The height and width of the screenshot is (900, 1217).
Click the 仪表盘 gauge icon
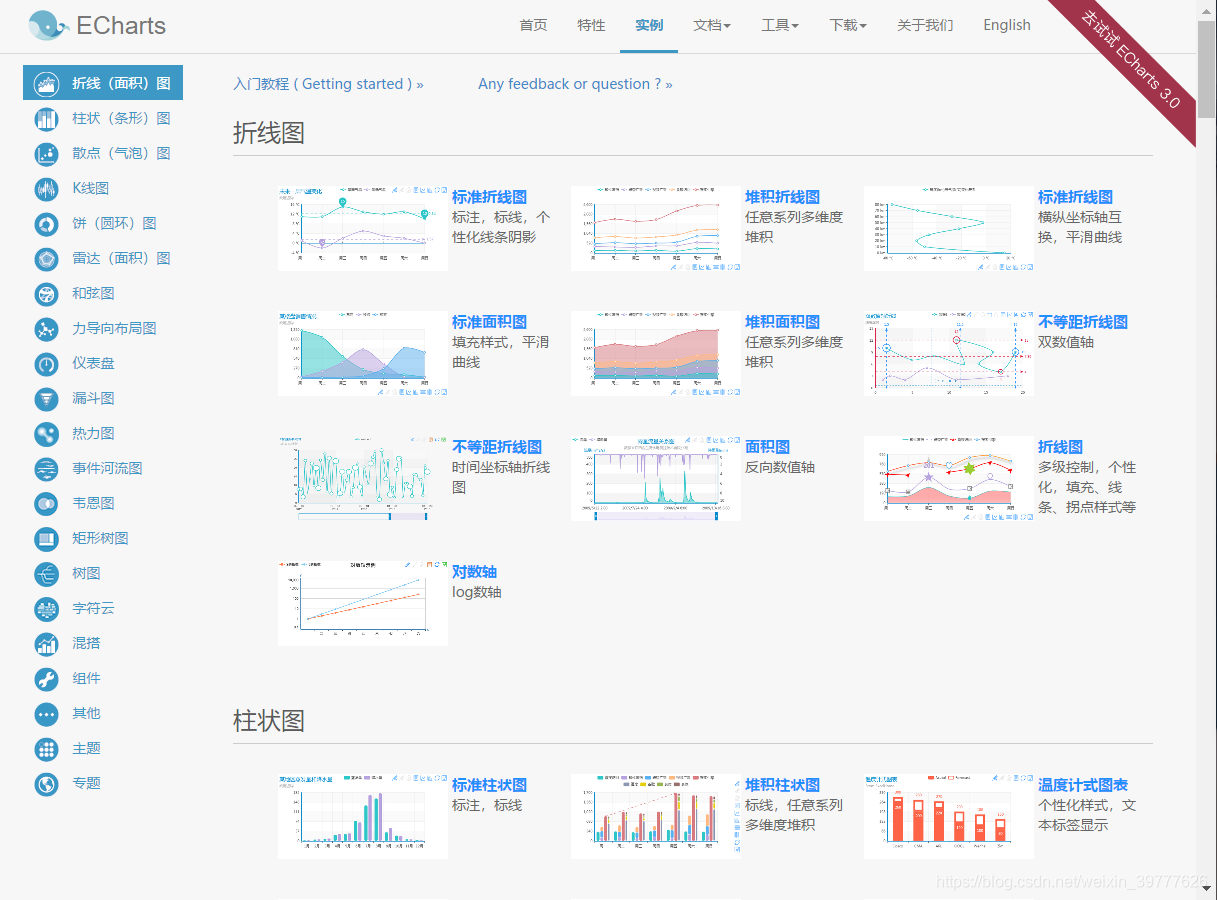47,364
